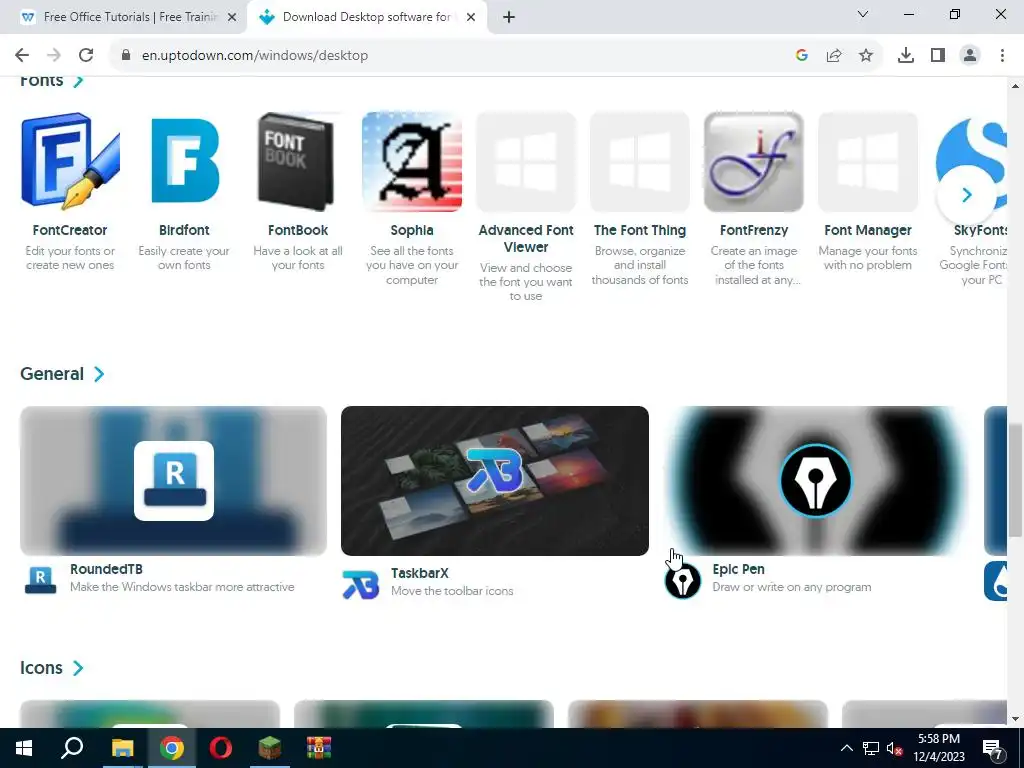Open the Font Manager title link

pos(868,230)
